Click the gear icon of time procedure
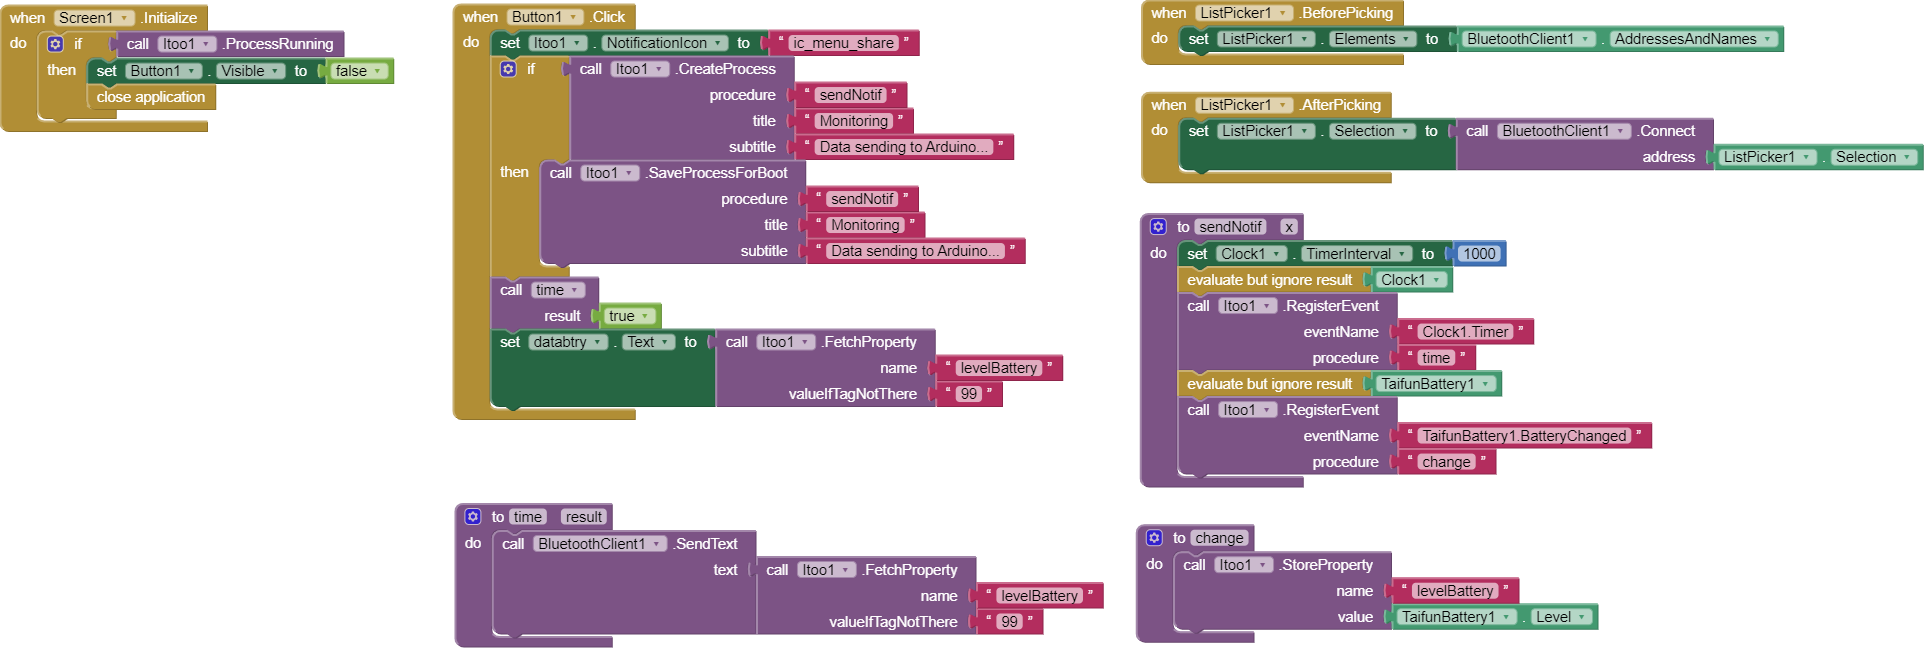The height and width of the screenshot is (648, 1924). pos(473,517)
